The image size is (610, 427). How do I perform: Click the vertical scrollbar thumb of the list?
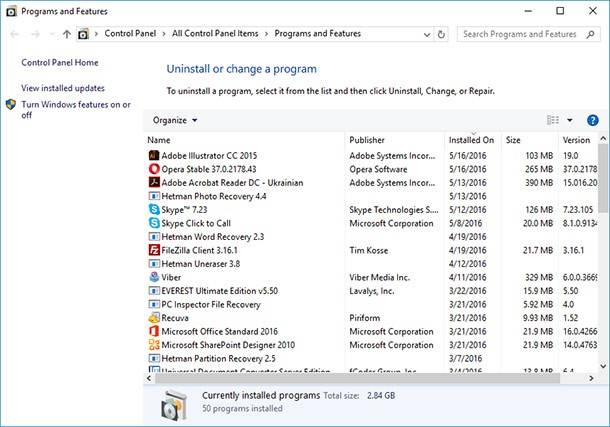[603, 178]
